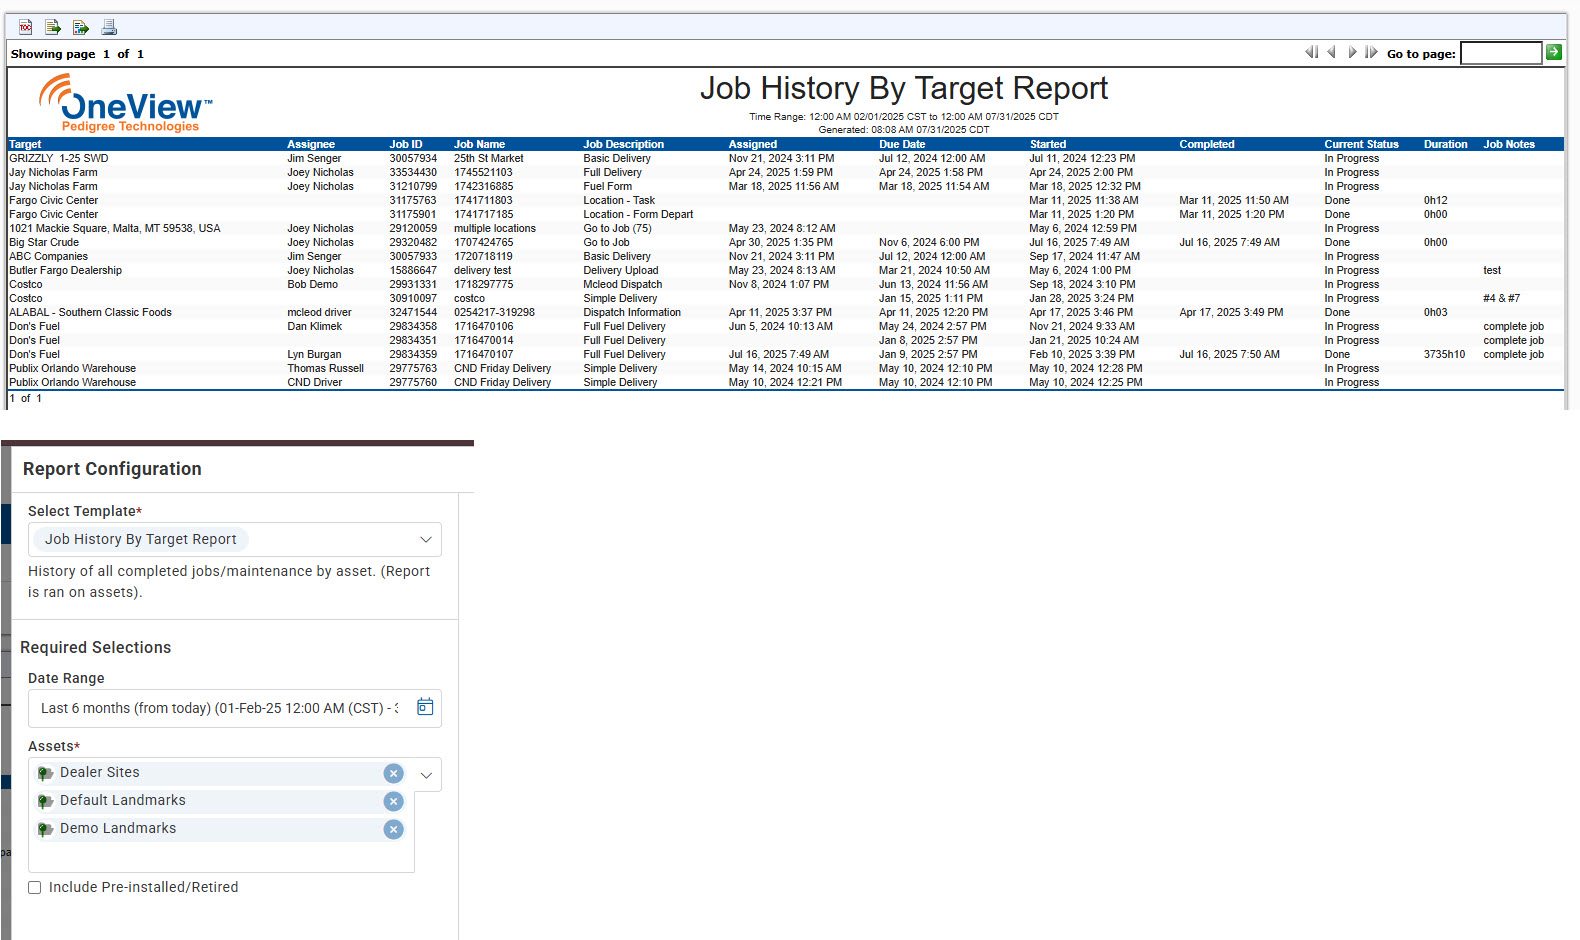Image resolution: width=1580 pixels, height=940 pixels.
Task: Jump to the last report page
Action: tap(1371, 52)
